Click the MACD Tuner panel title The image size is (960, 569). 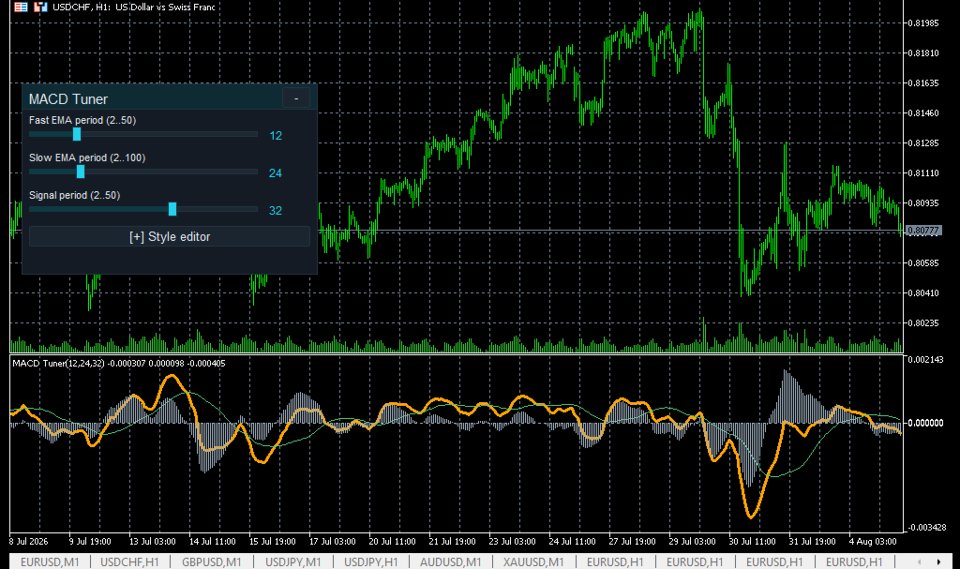68,99
